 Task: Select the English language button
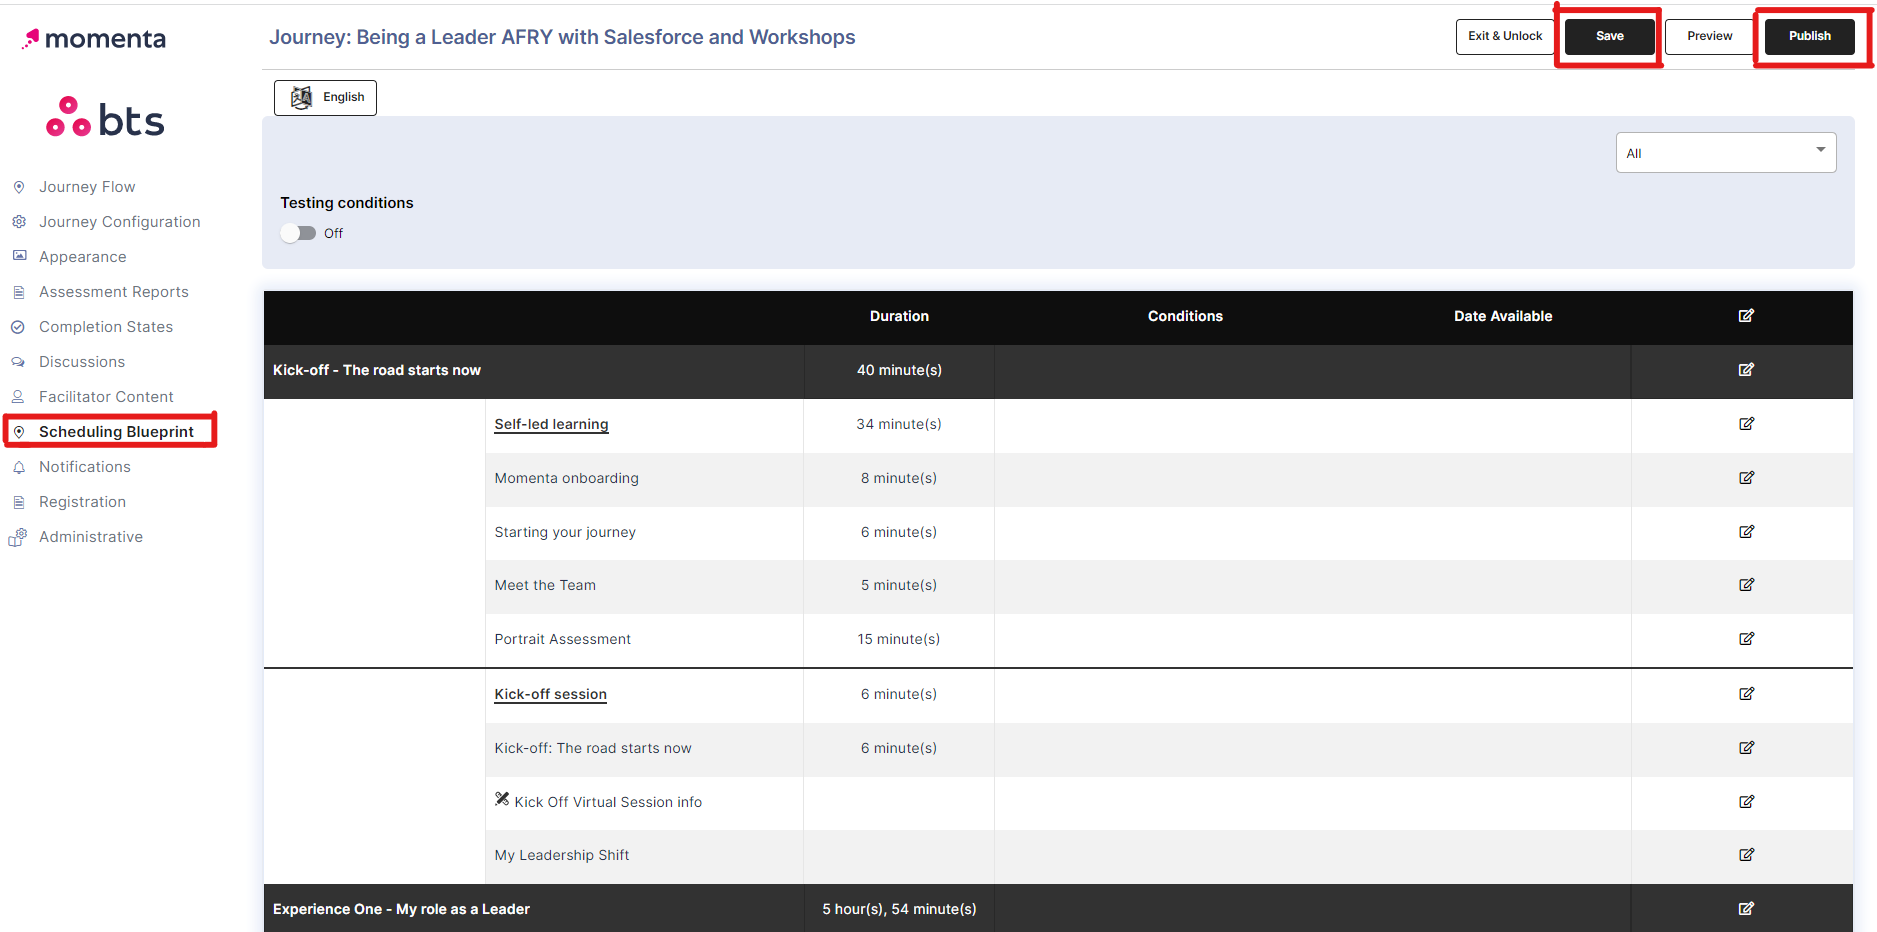(x=325, y=98)
